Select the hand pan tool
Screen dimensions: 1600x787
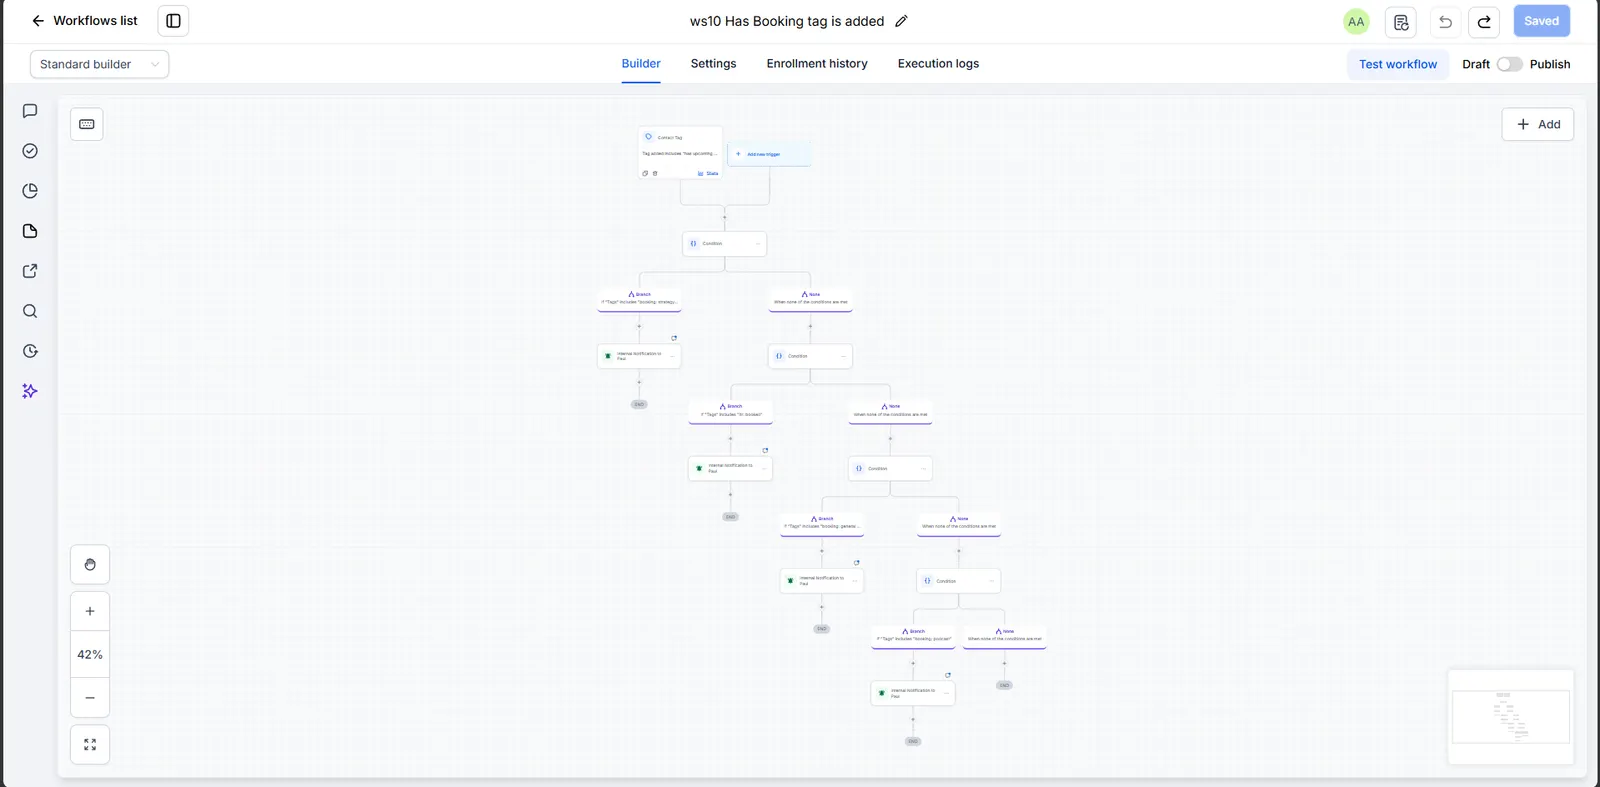pyautogui.click(x=90, y=565)
